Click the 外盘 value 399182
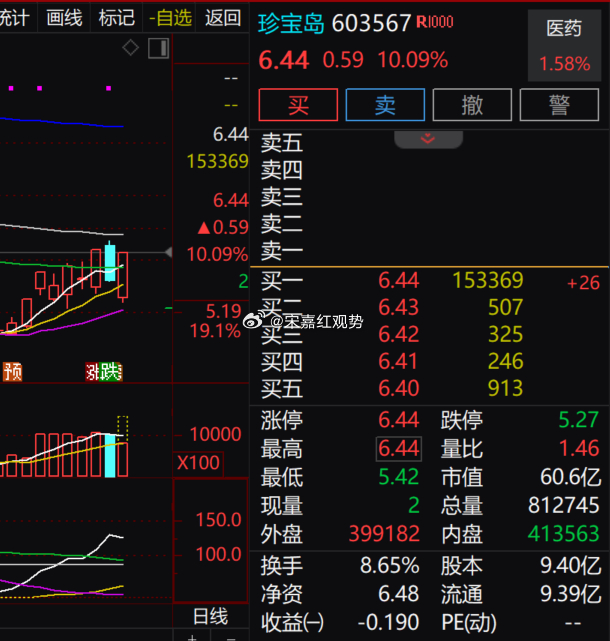This screenshot has height=641, width=610. [x=384, y=533]
